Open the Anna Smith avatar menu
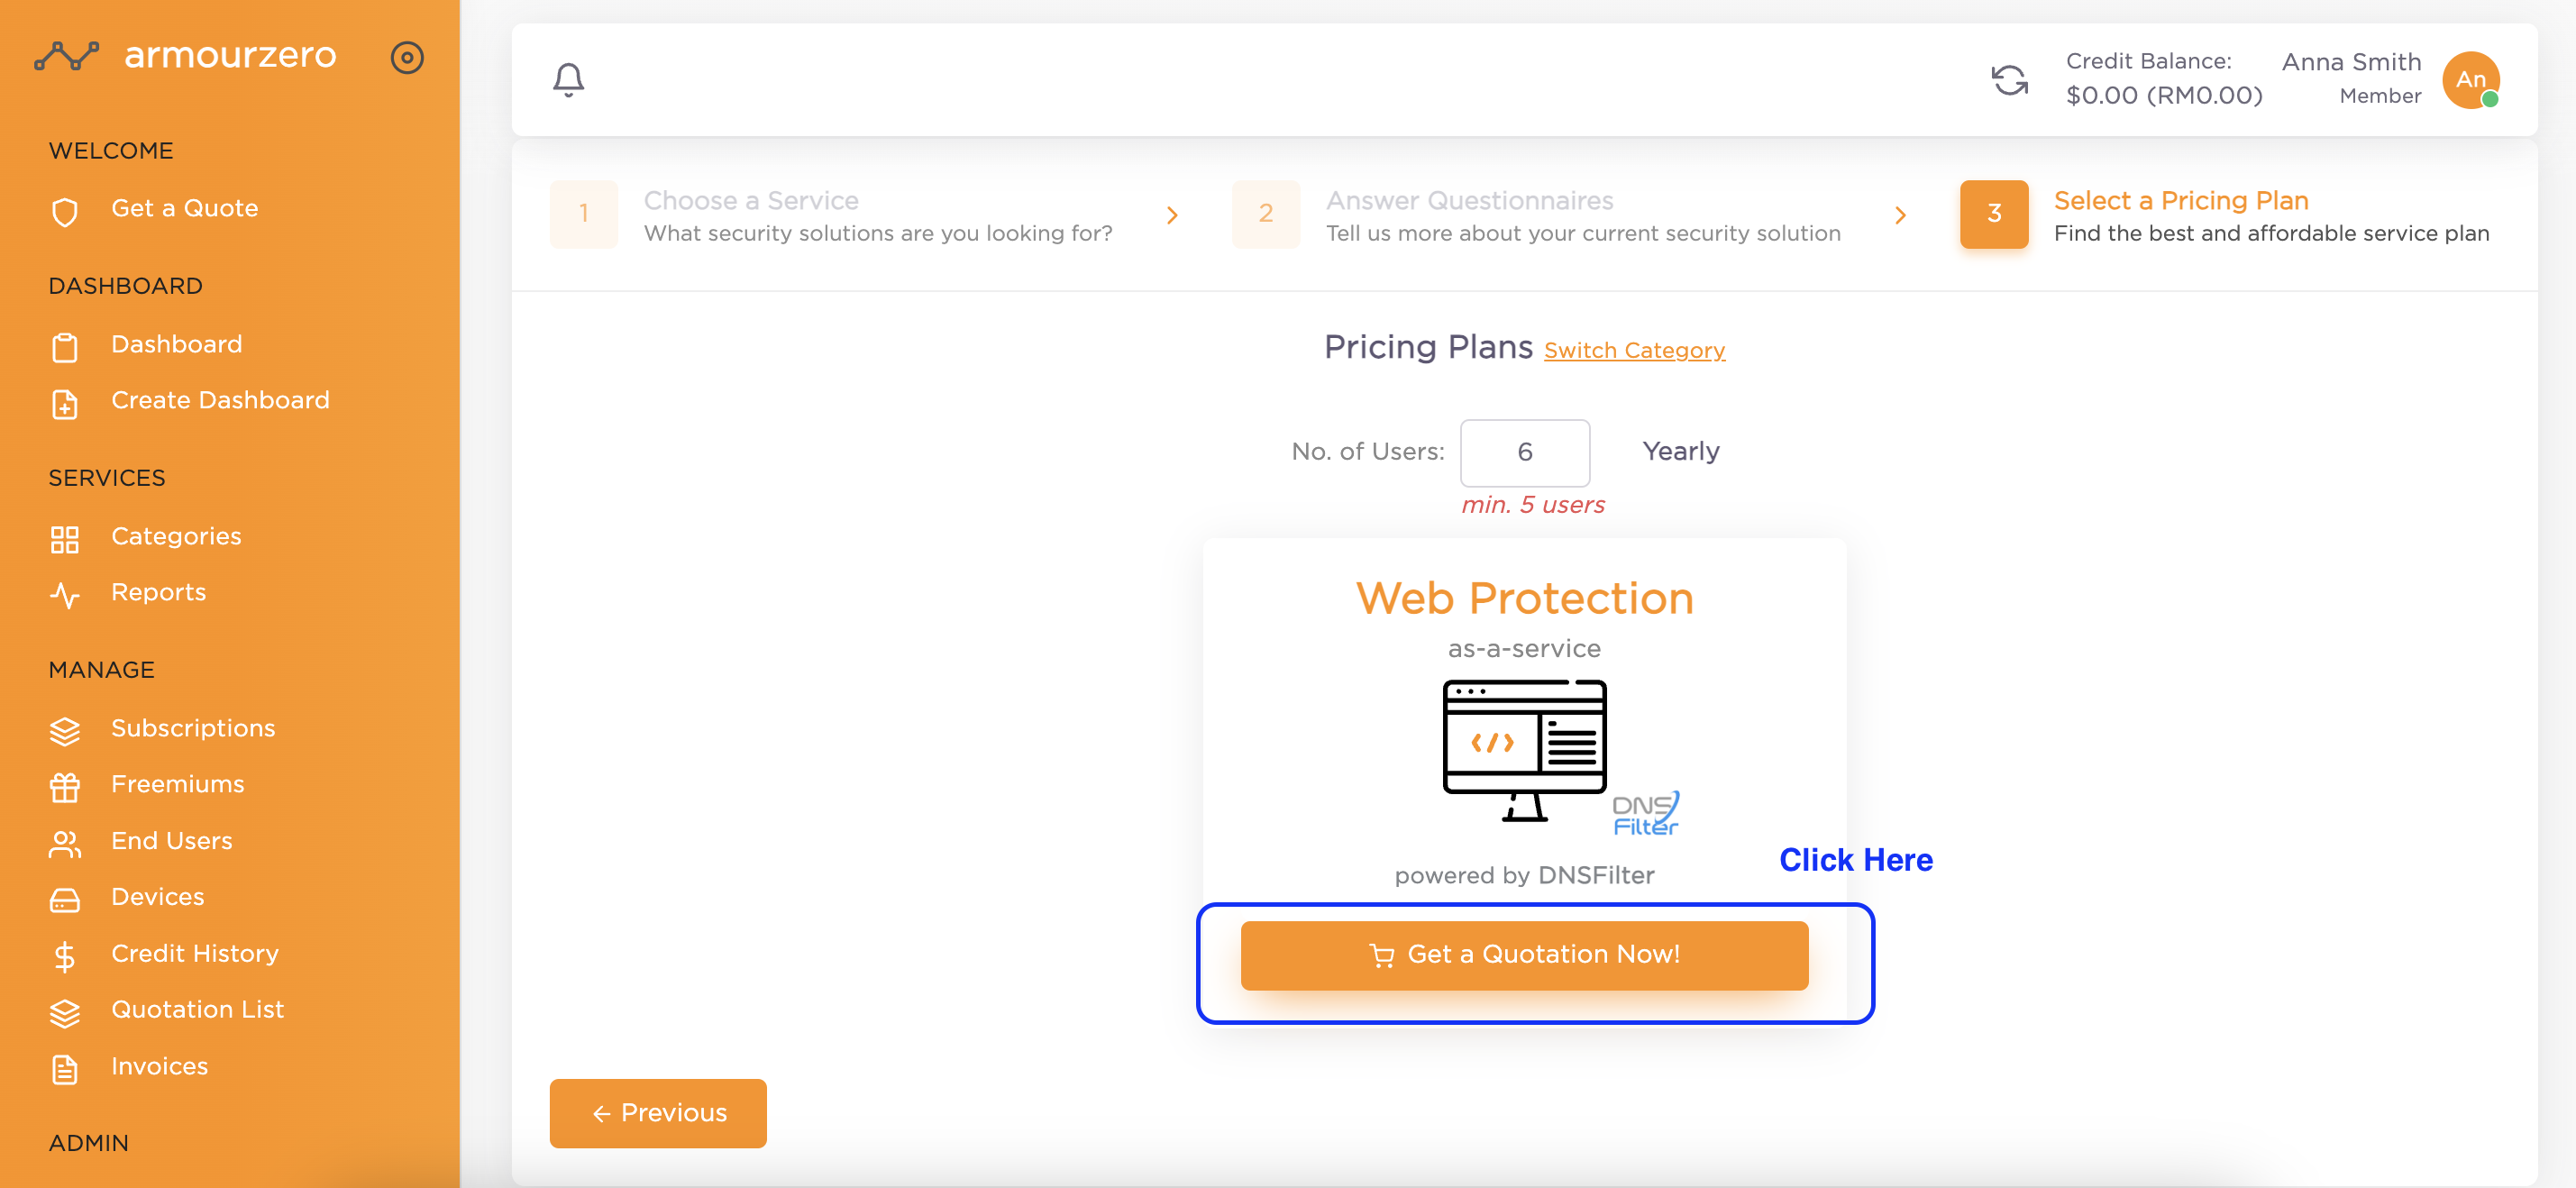 (2470, 80)
